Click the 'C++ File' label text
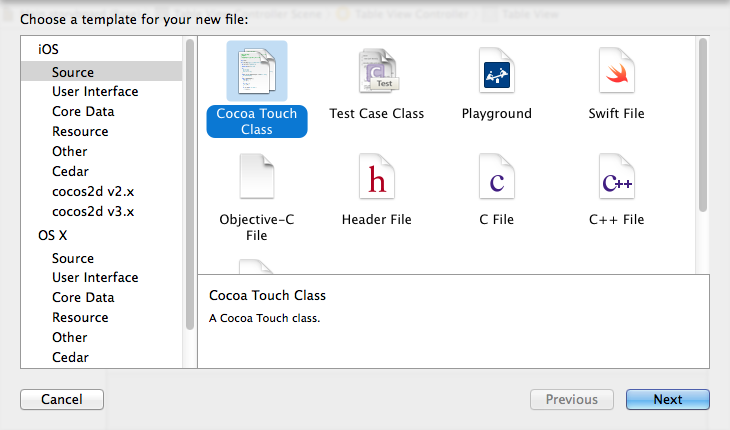Screen dimensions: 730x430 [616, 219]
